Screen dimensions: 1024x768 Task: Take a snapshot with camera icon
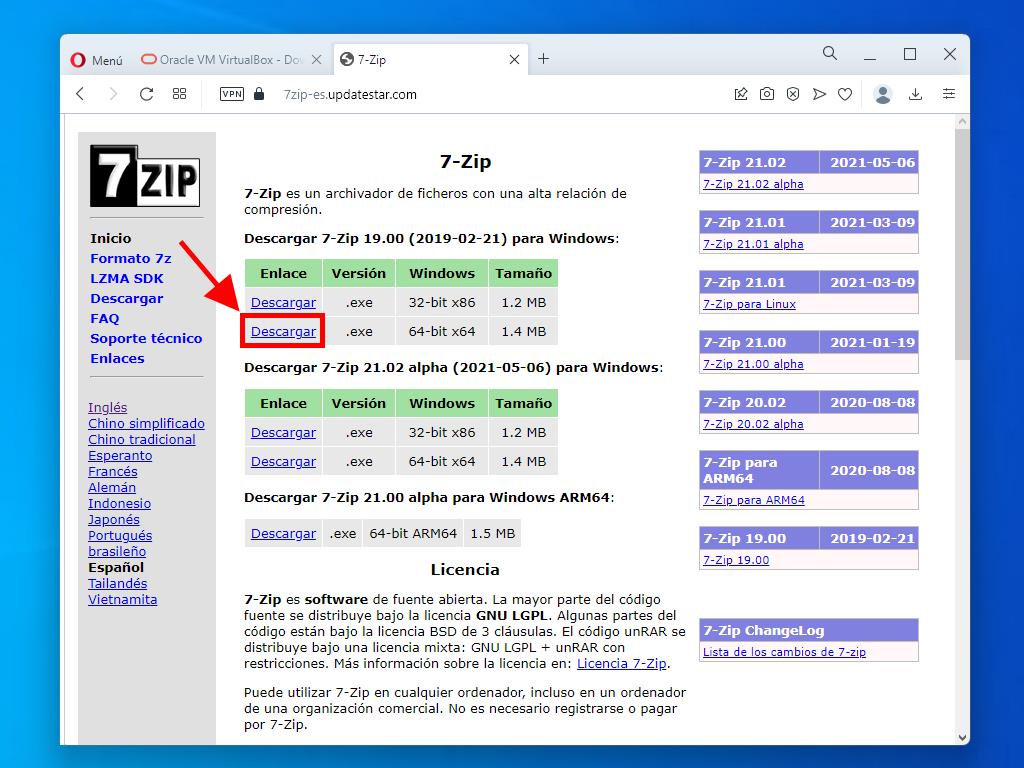pyautogui.click(x=767, y=95)
